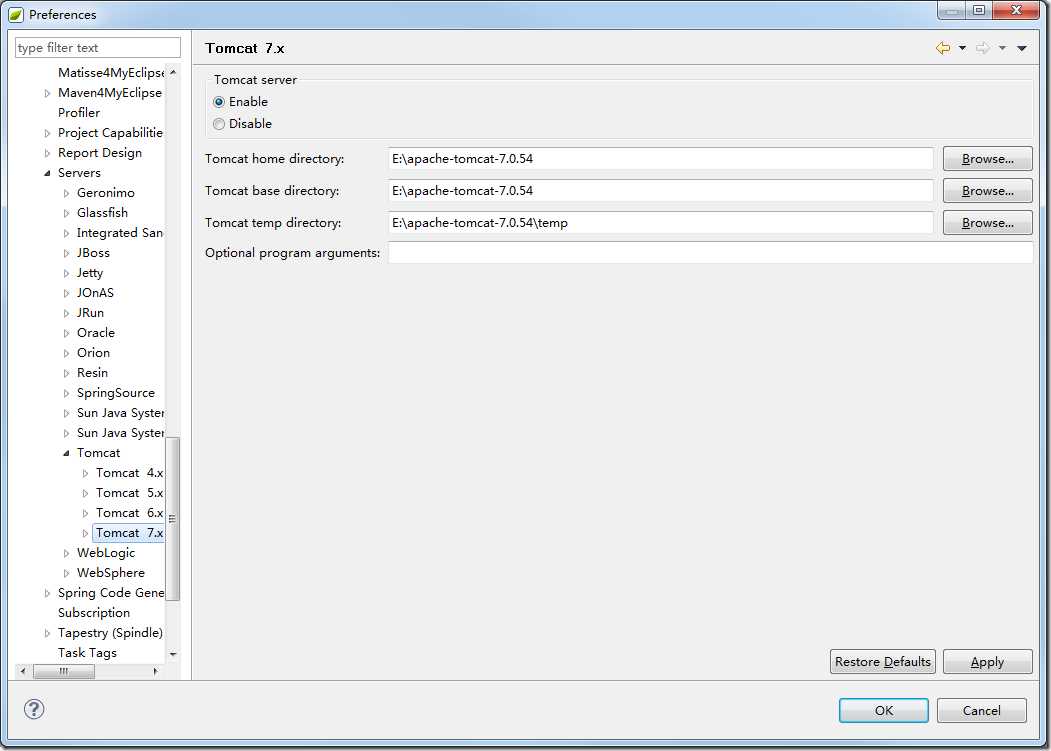Screen dimensions: 1051x751
Task: Click the back navigation arrow icon
Action: pyautogui.click(x=943, y=48)
